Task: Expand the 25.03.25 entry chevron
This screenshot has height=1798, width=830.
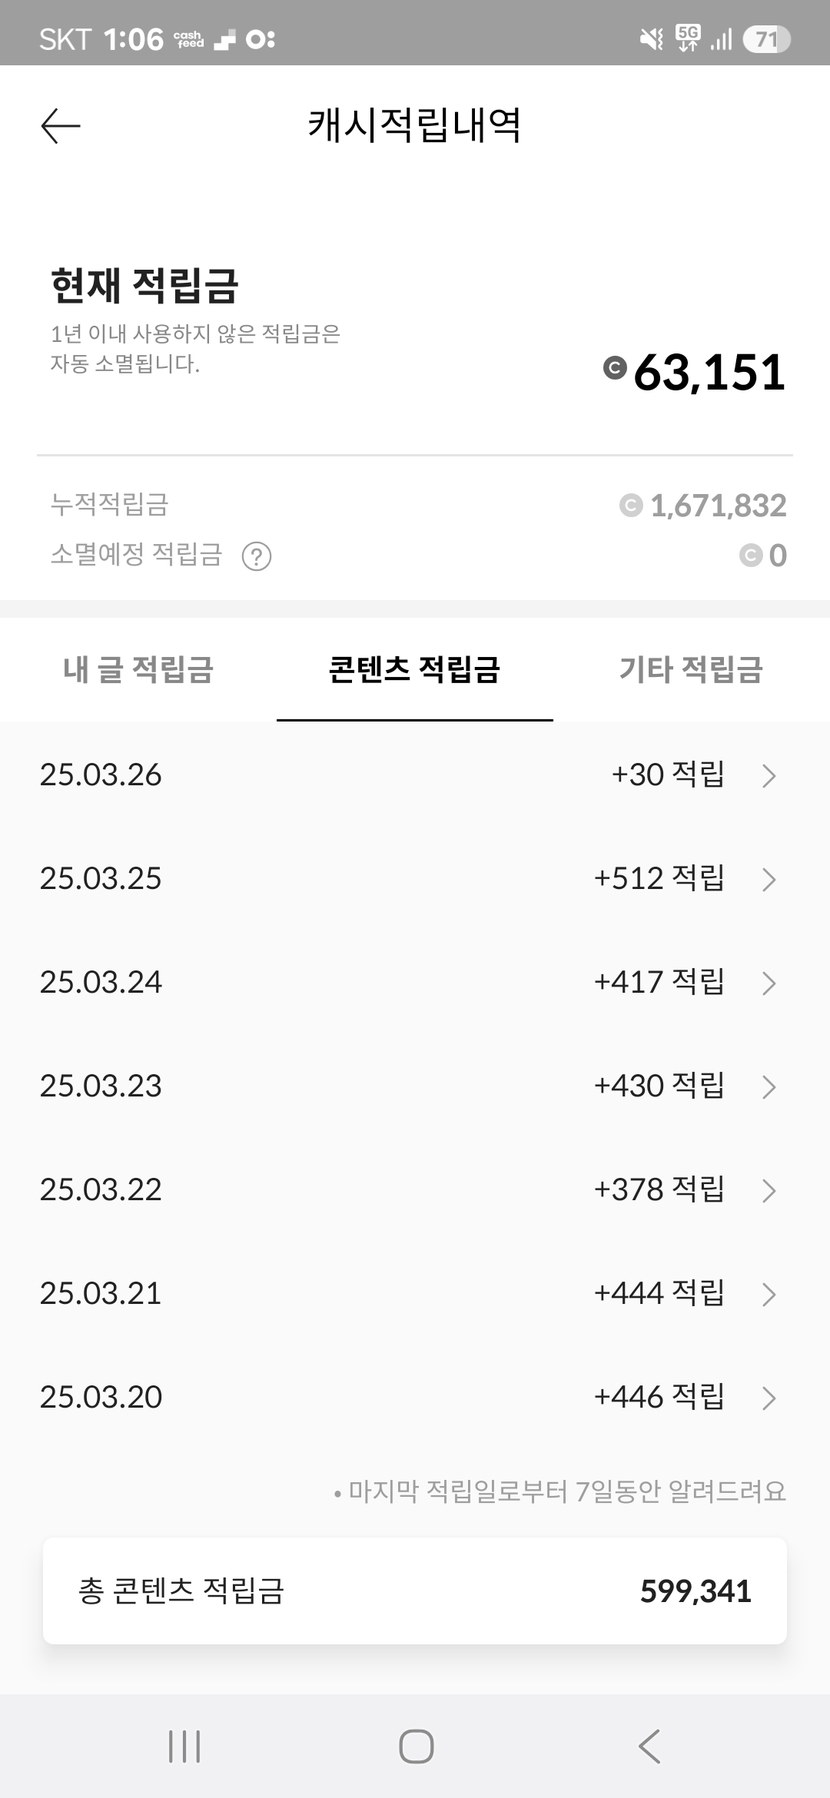Action: coord(768,879)
